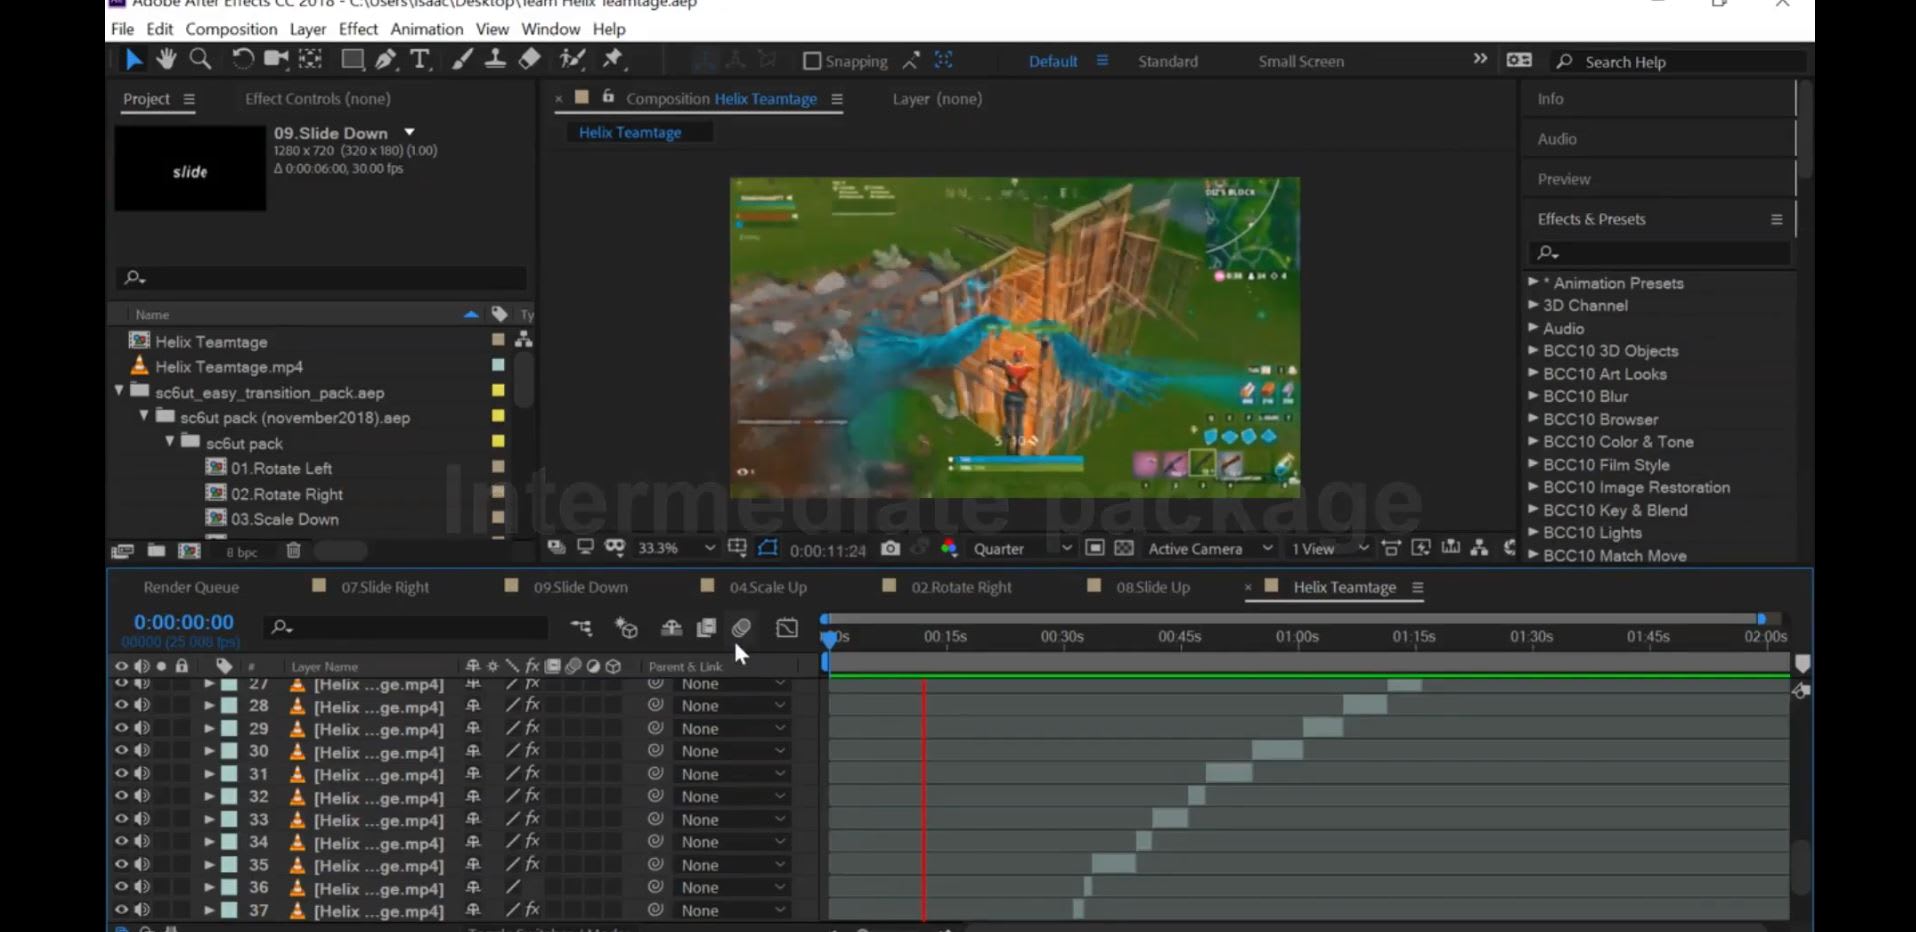1916x932 pixels.
Task: Mute audio of layer 32
Action: point(142,797)
